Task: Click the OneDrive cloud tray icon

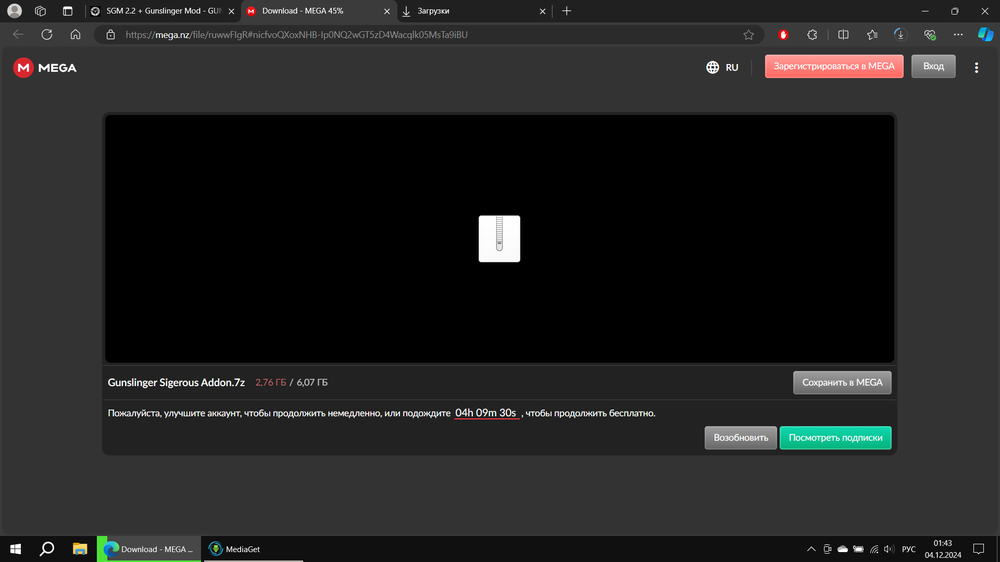Action: click(842, 549)
